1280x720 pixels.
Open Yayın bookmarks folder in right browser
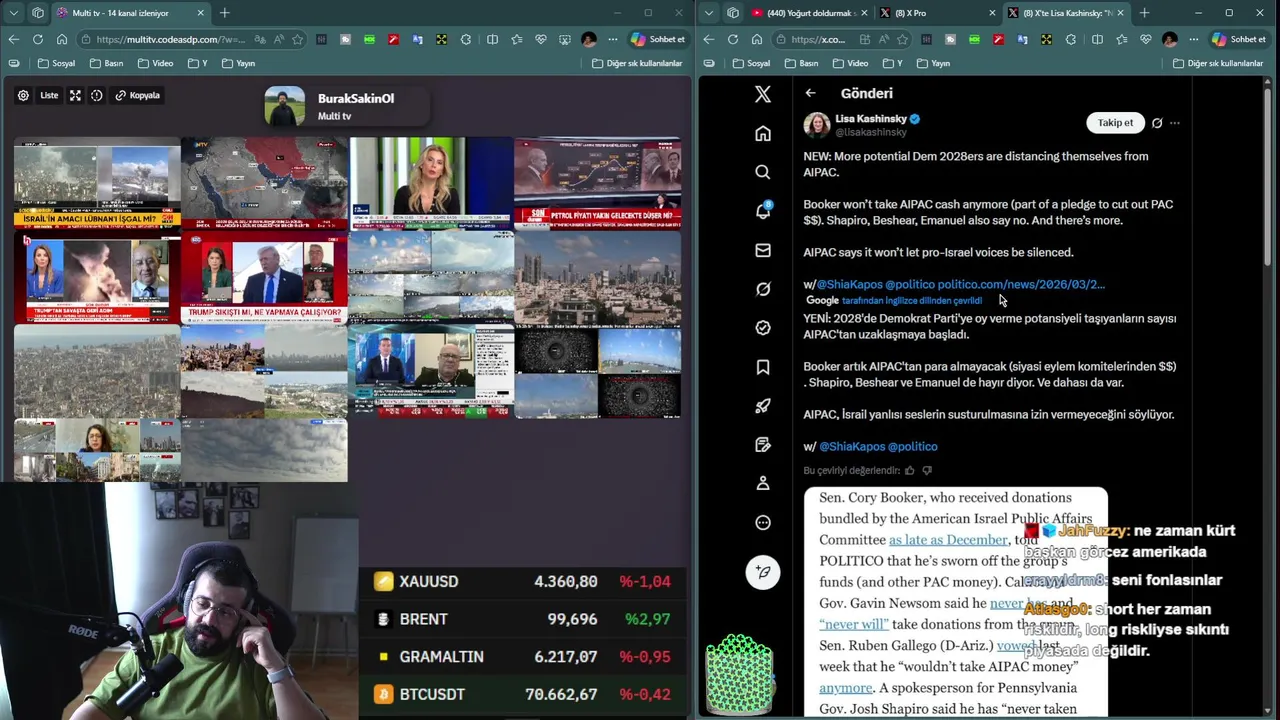coord(932,63)
